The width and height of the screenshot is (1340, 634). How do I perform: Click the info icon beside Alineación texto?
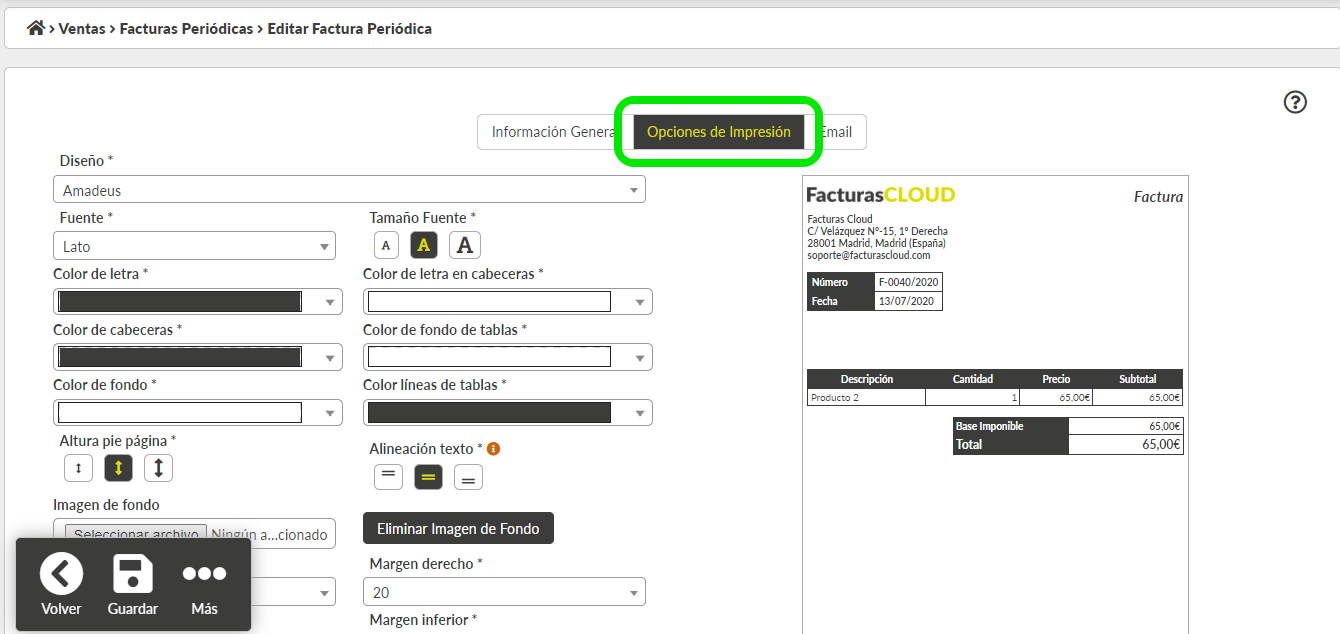click(x=493, y=449)
